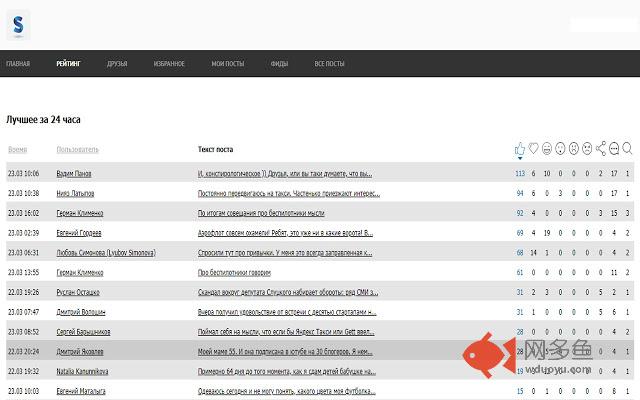640x400 pixels.
Task: Click likes count 68 in Любовь Симонова row
Action: coord(520,253)
